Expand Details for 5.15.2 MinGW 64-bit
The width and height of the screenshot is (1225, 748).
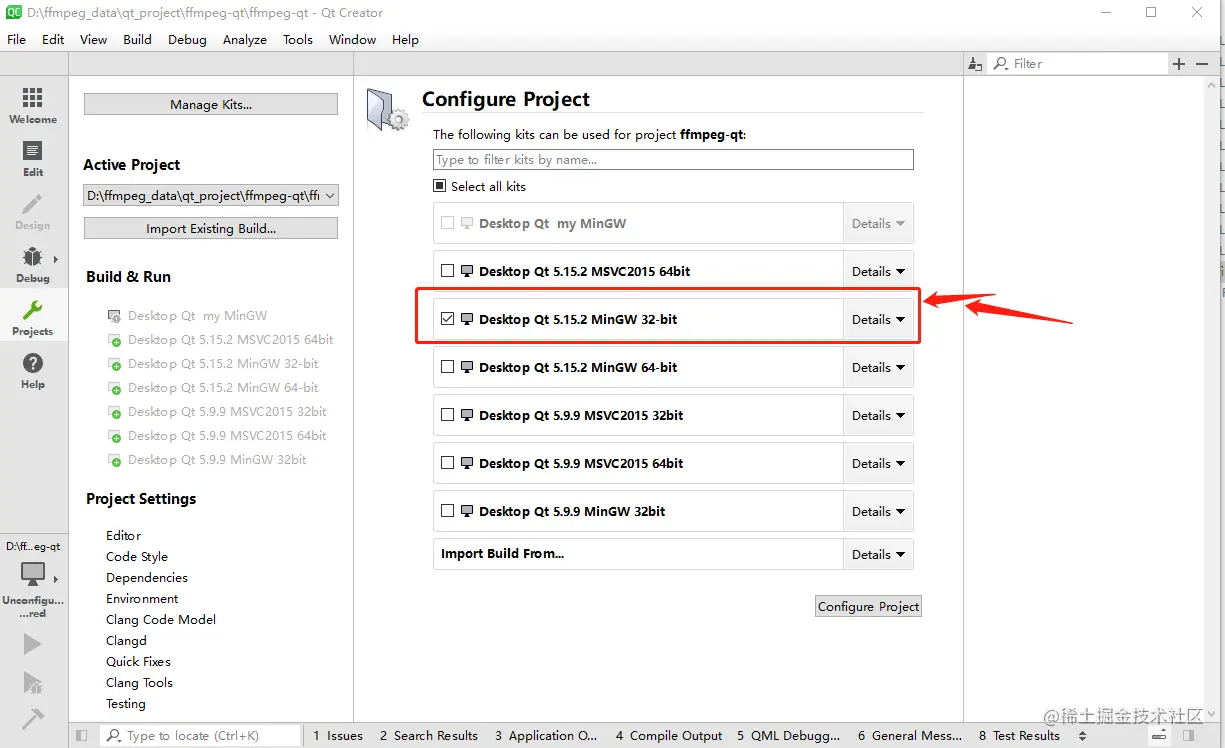(x=878, y=367)
